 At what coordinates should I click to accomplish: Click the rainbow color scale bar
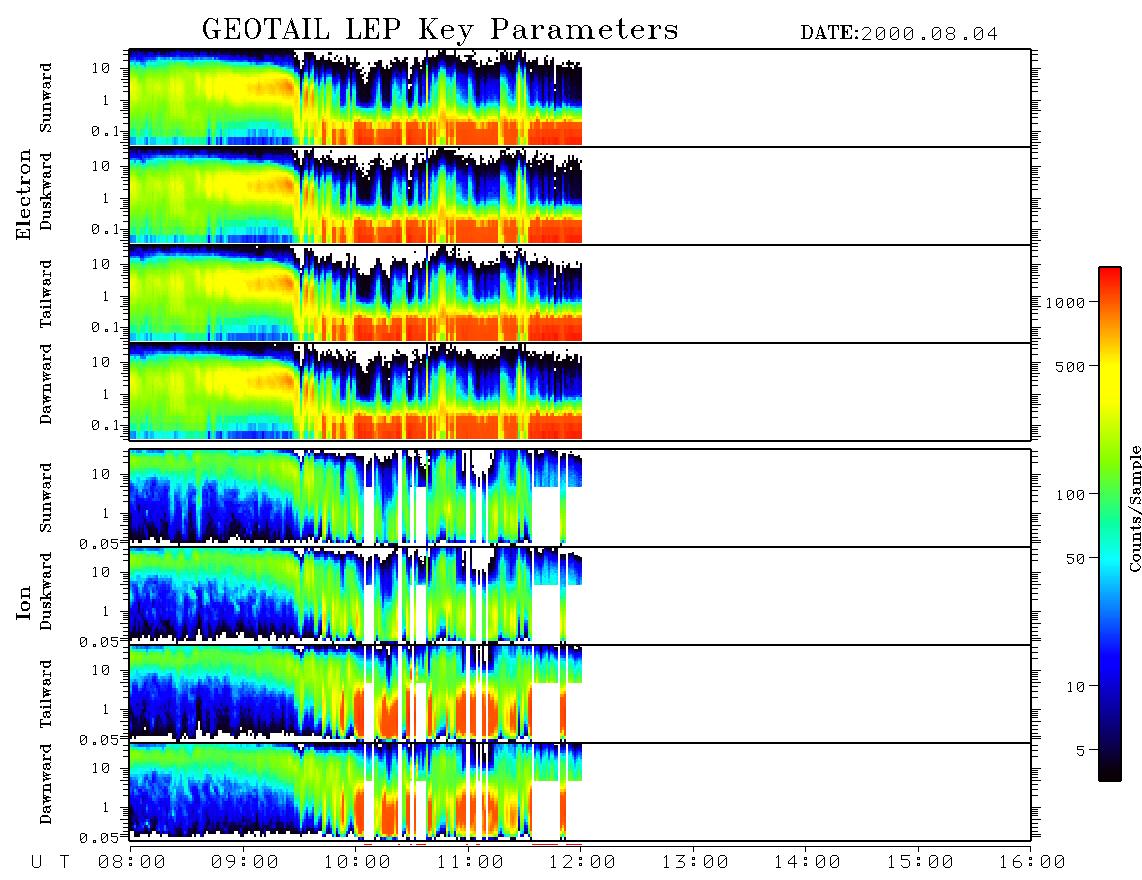click(1109, 524)
